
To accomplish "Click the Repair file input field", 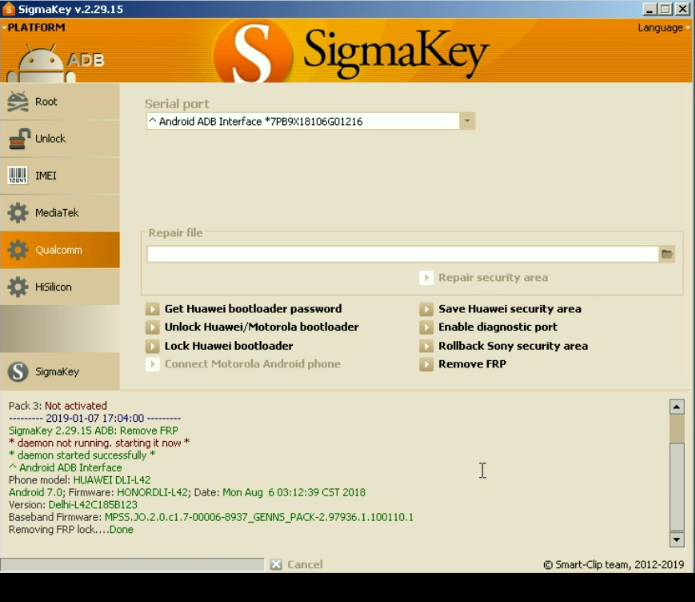I will tap(402, 254).
